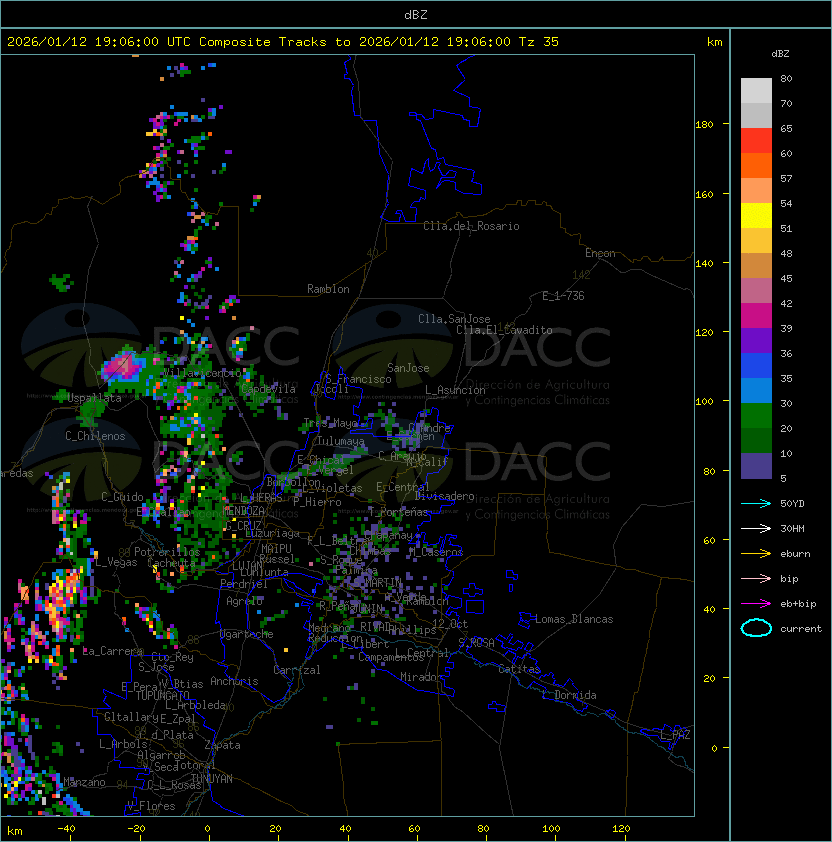Select the yellow eburn arrow symbol
The image size is (832, 842).
tap(756, 554)
